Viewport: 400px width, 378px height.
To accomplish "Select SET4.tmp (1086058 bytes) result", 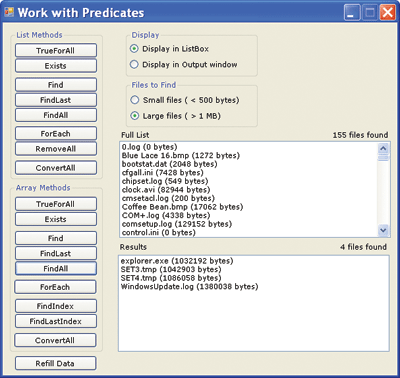I will [254, 278].
